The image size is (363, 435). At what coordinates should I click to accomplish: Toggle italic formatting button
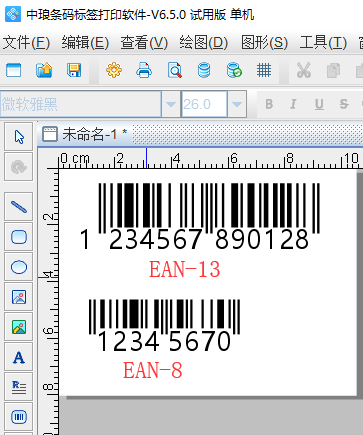293,104
